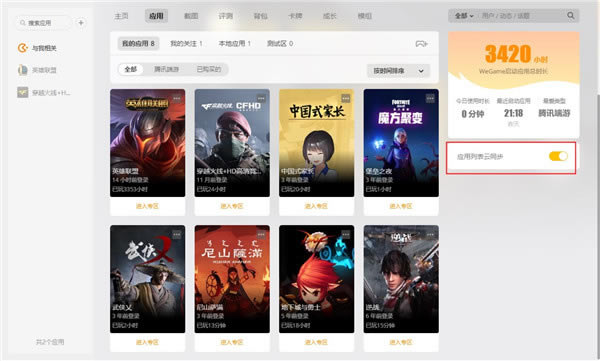600x361 pixels.
Task: Open the 截图 tab
Action: tap(191, 16)
